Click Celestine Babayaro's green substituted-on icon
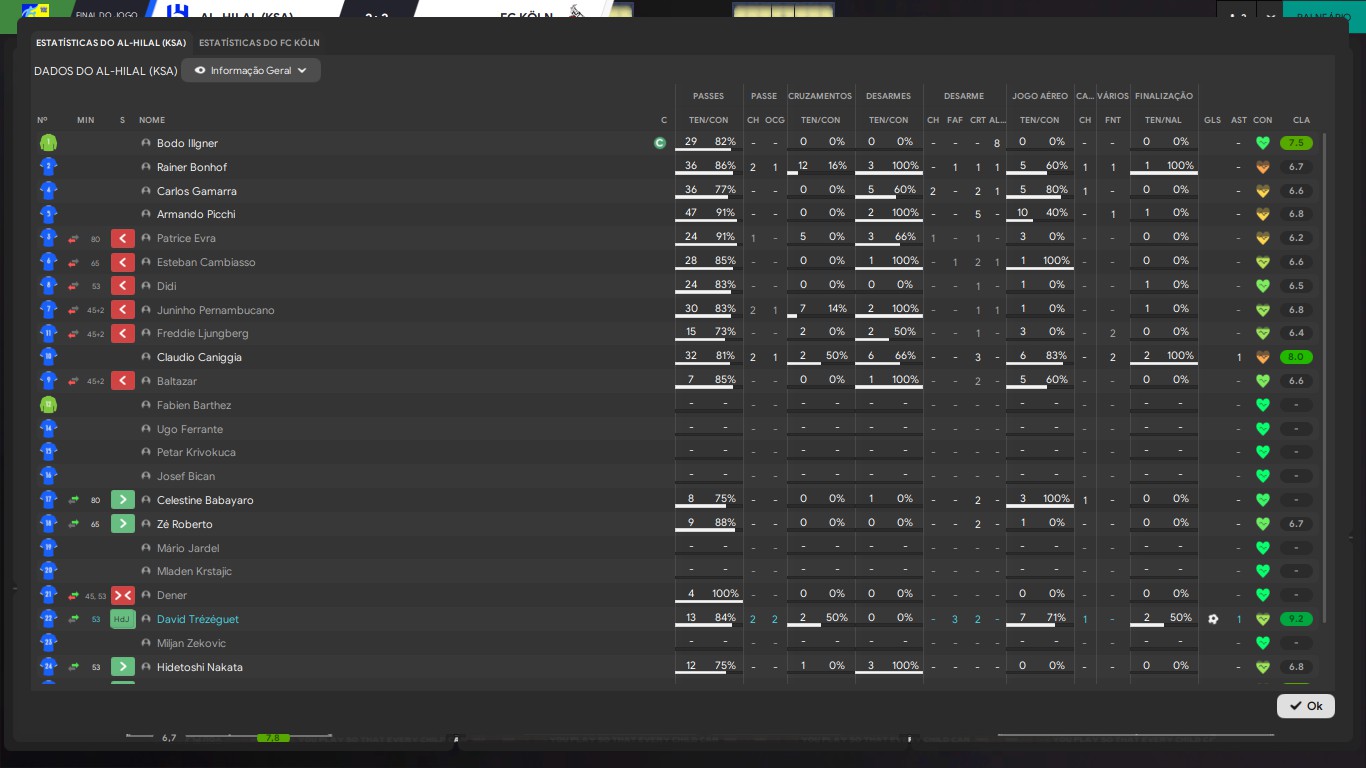The width and height of the screenshot is (1366, 768). pyautogui.click(x=123, y=500)
